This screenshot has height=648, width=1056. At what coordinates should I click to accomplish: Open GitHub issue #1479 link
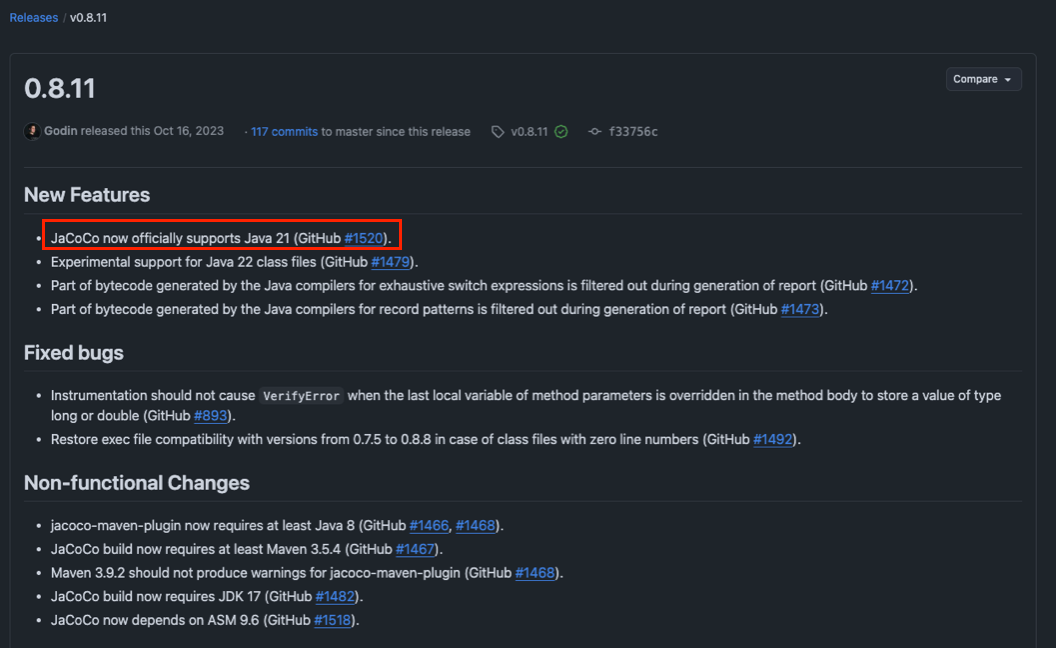(391, 262)
